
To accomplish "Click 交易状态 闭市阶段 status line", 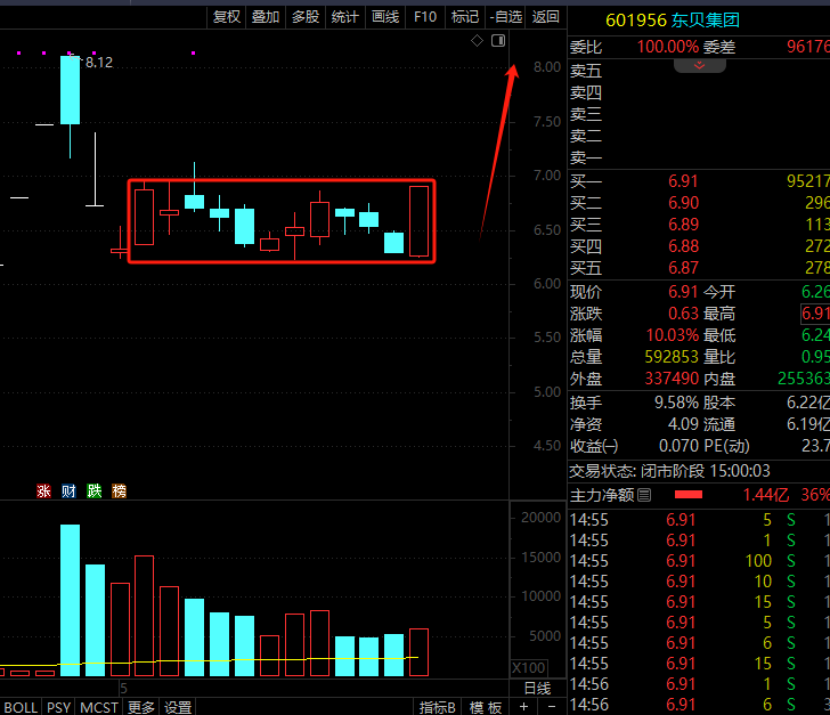I will click(670, 471).
